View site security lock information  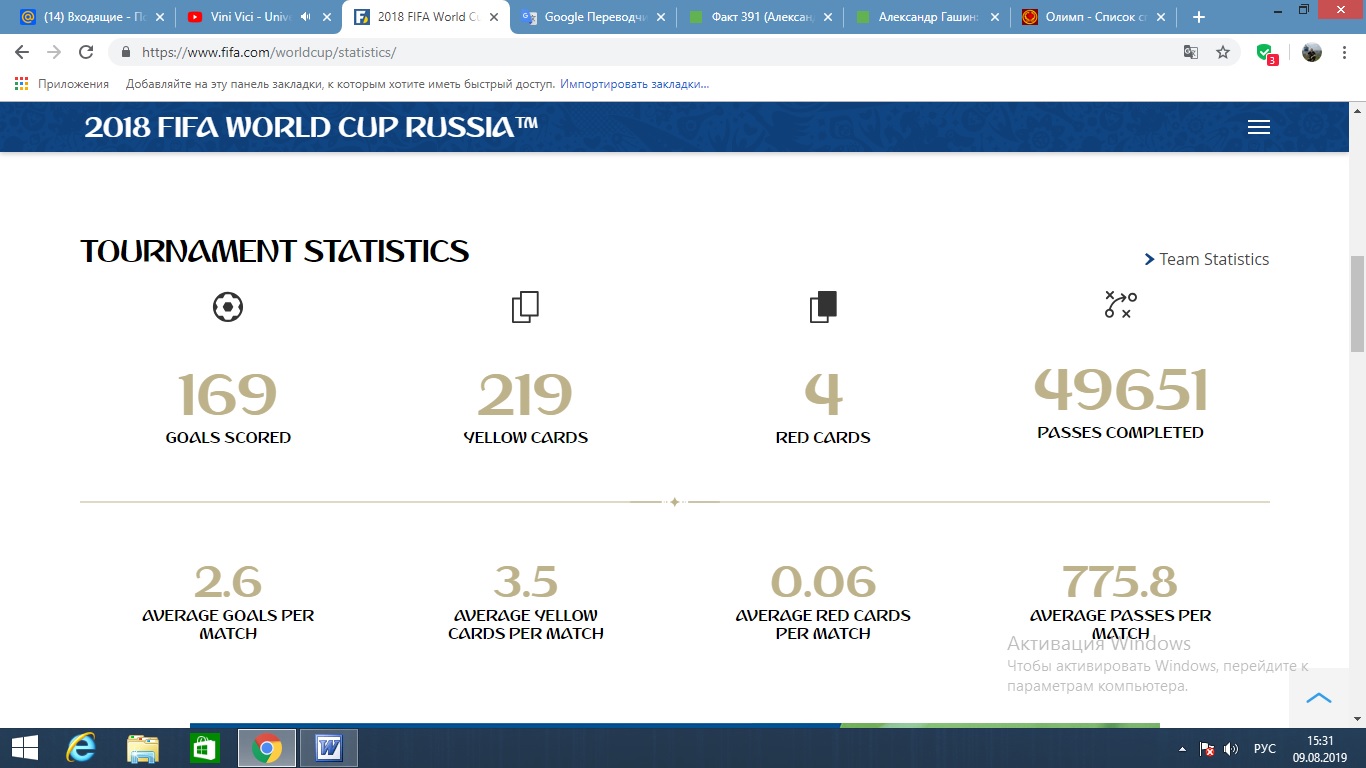(x=126, y=52)
